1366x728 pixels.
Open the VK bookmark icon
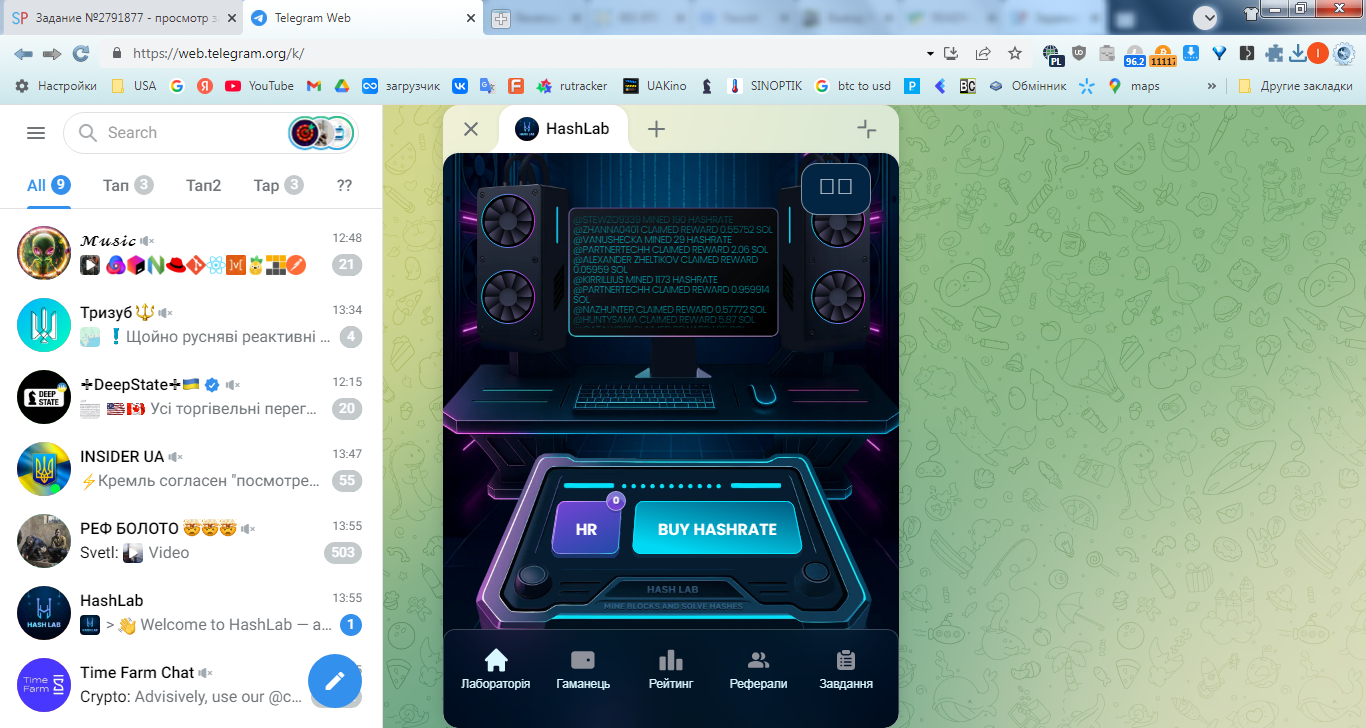460,86
